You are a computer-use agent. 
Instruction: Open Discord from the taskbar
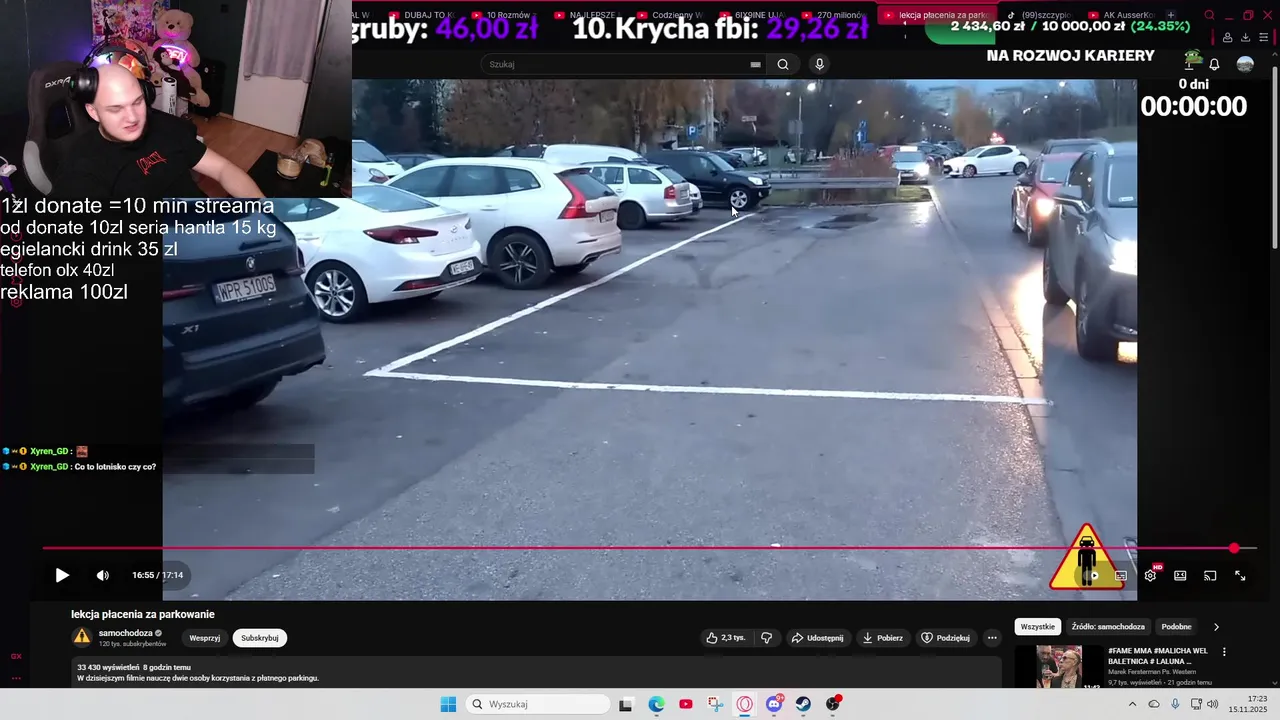point(774,704)
